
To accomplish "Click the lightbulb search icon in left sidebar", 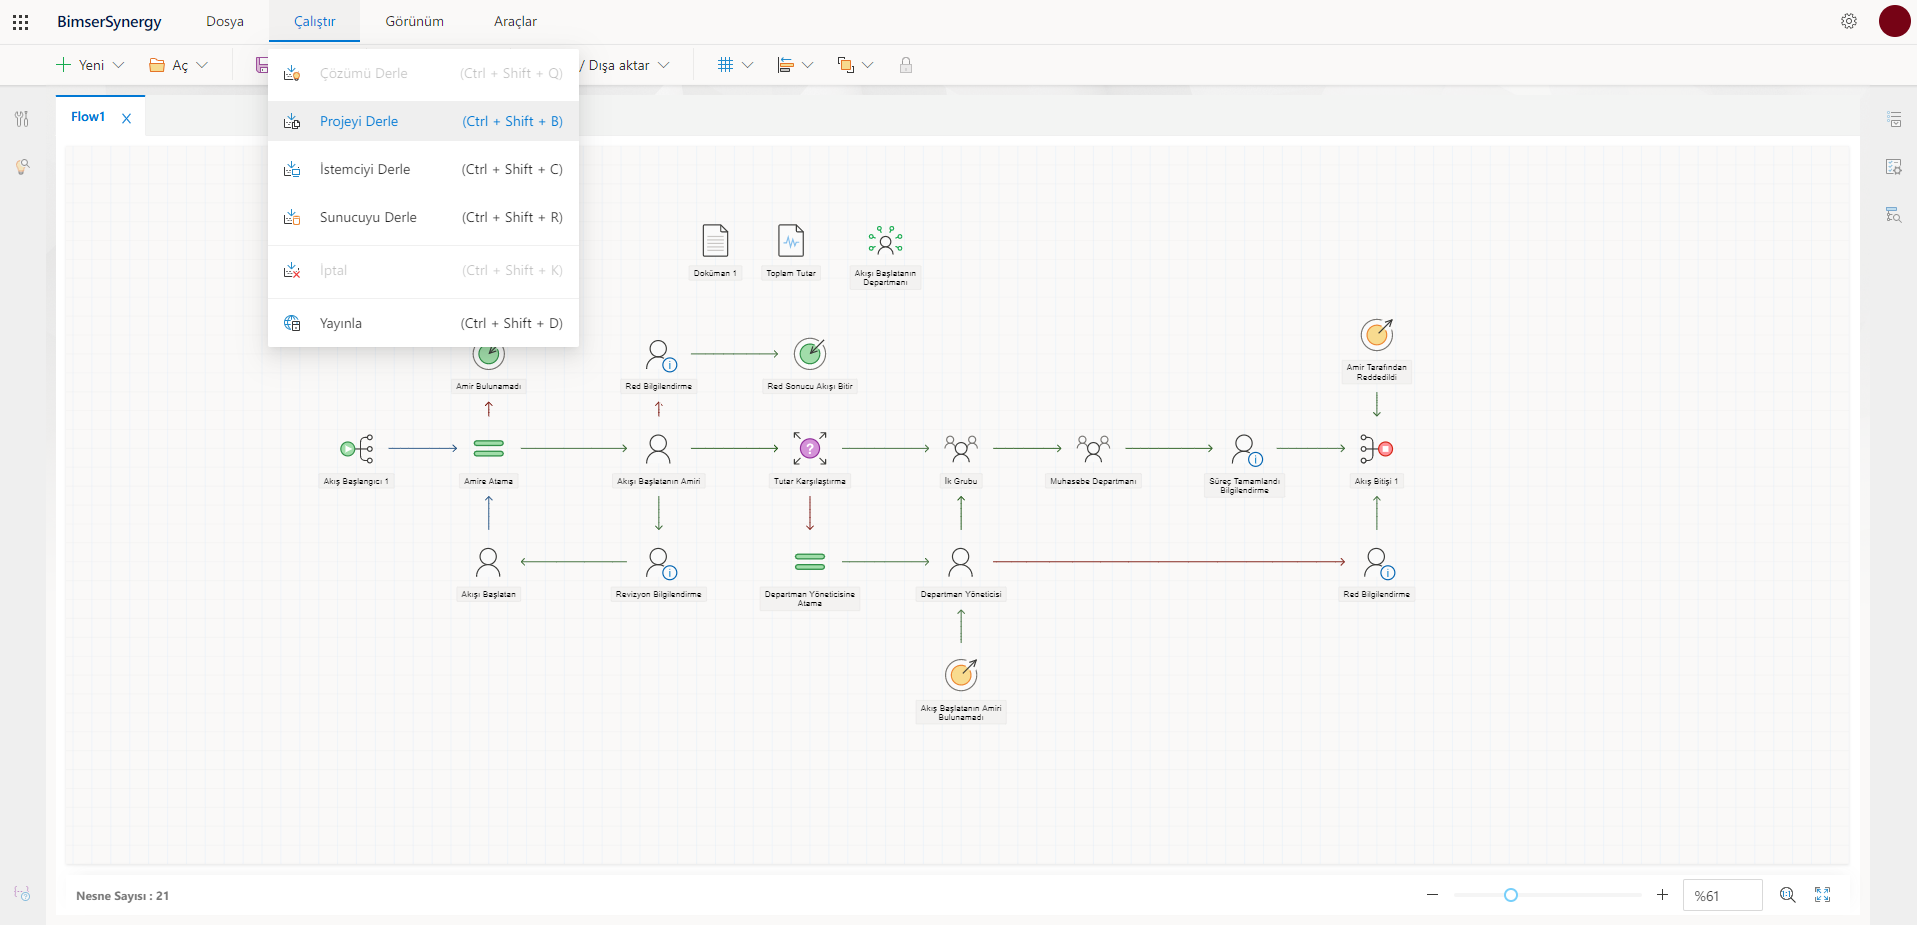I will pos(22,166).
